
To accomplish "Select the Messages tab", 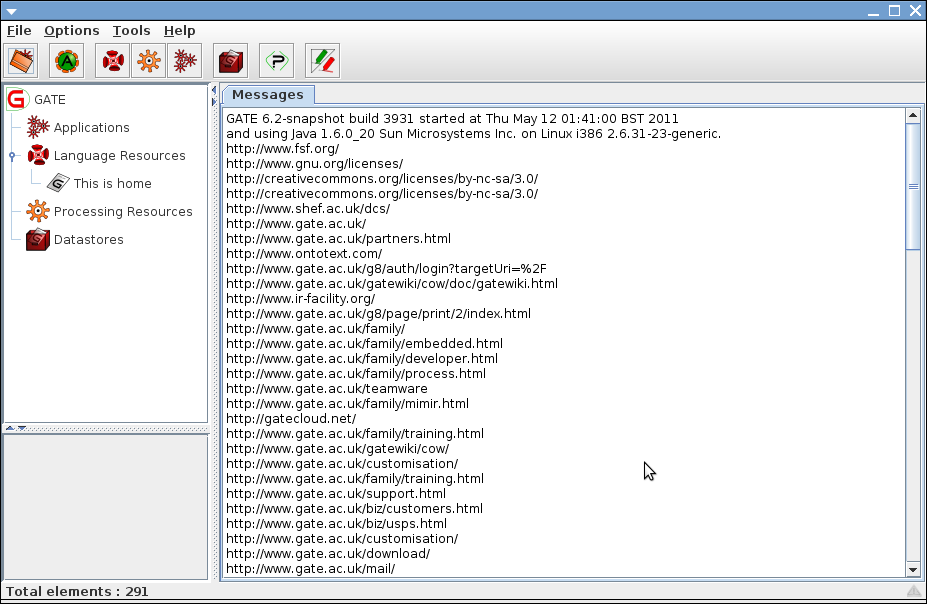I will (x=268, y=95).
